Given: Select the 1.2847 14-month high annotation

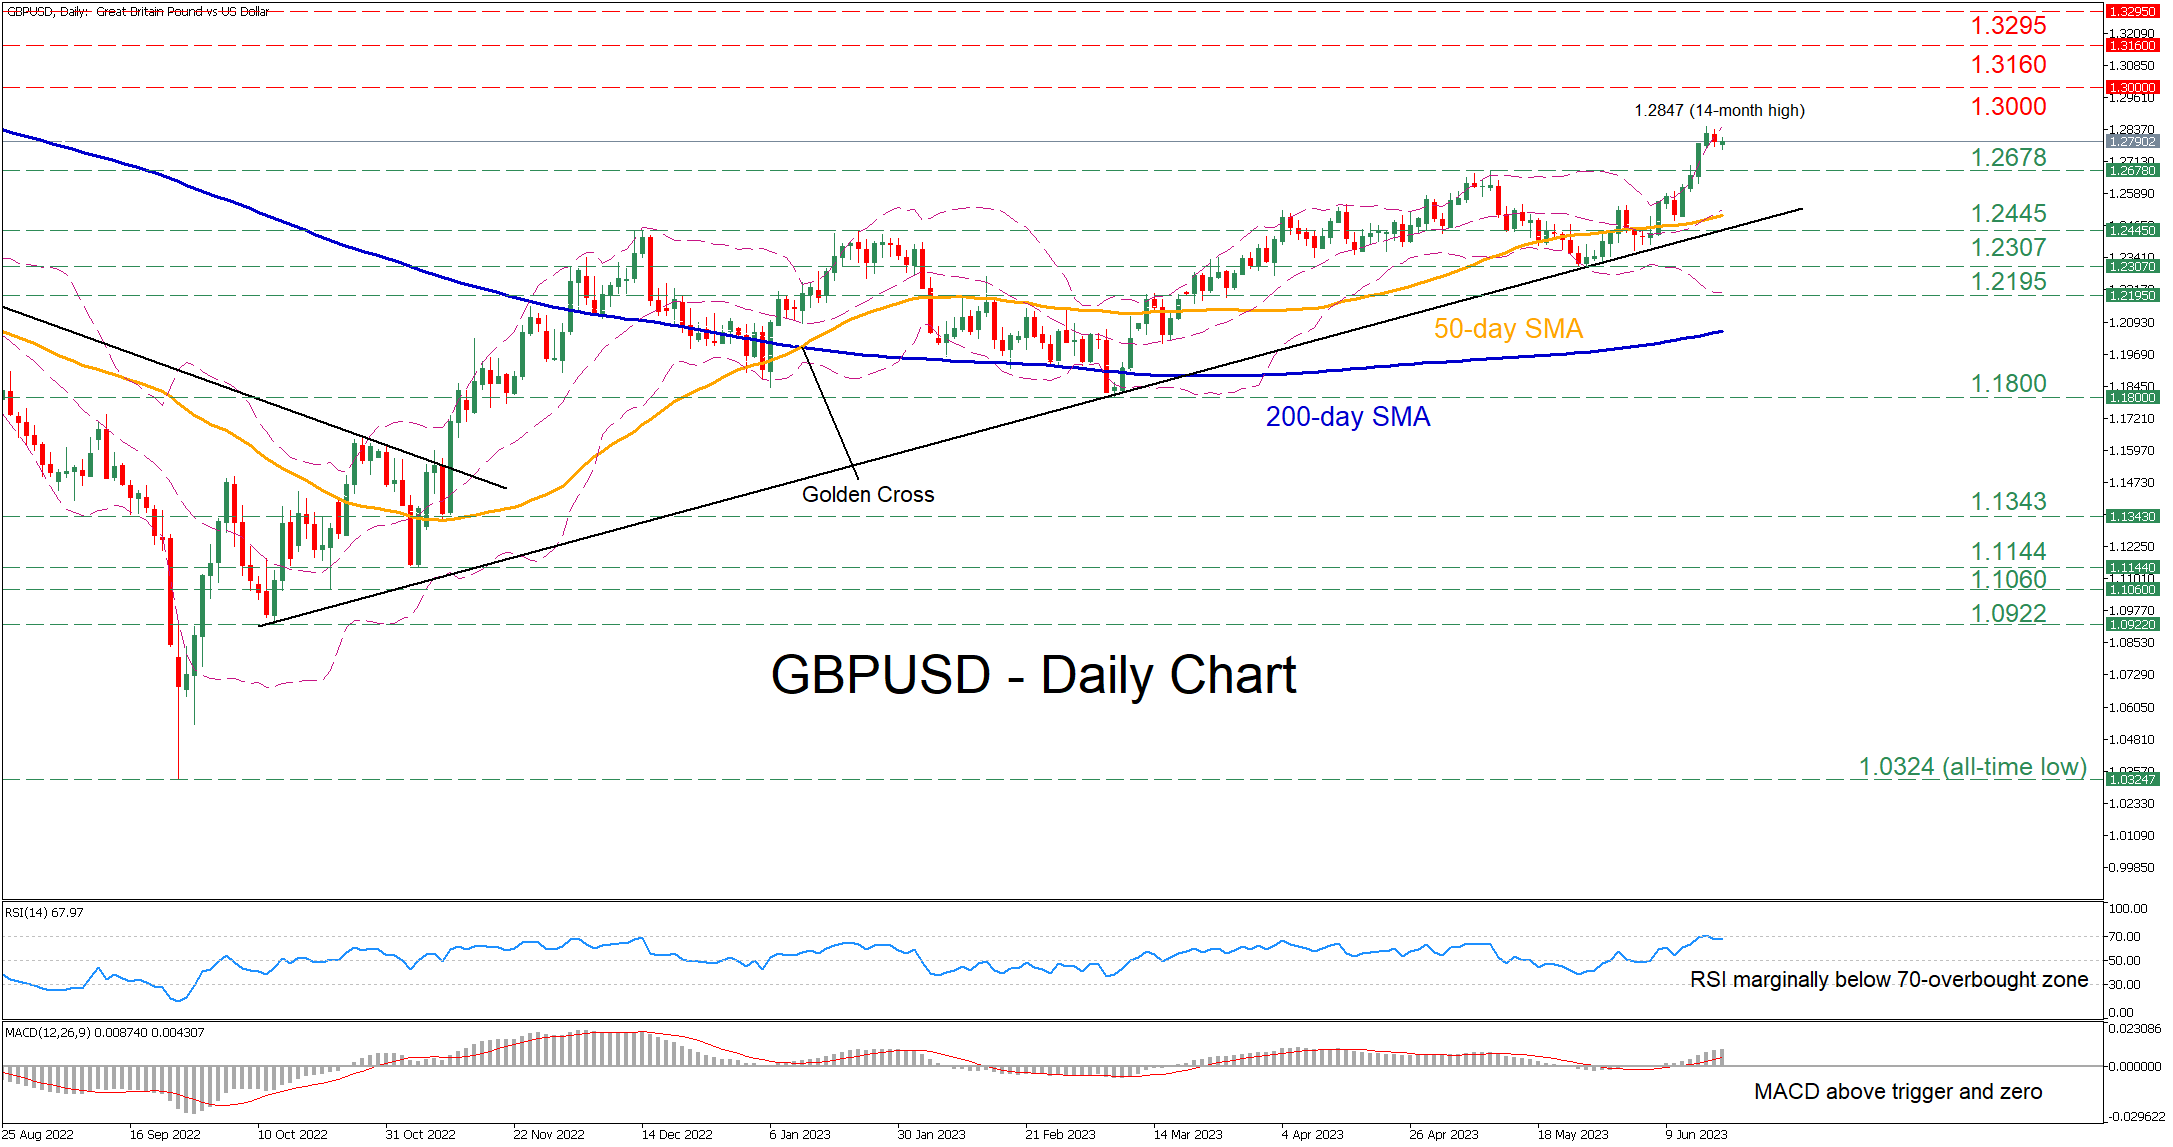Looking at the screenshot, I should (x=1719, y=111).
